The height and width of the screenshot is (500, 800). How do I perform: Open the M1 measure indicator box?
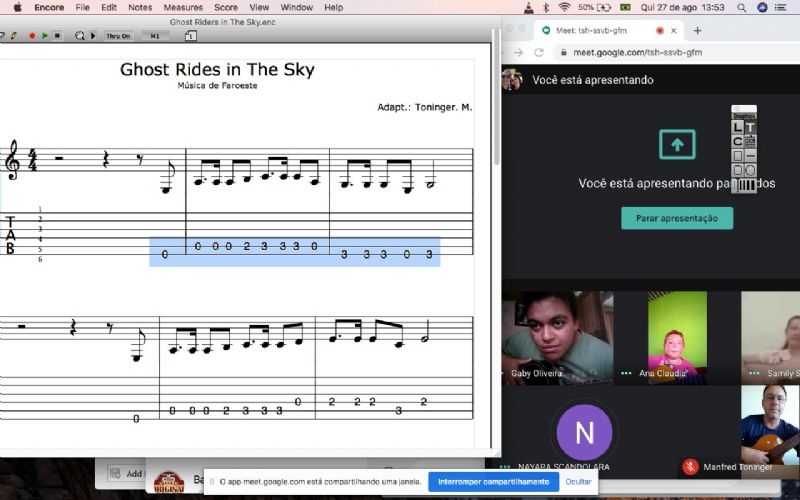(155, 36)
